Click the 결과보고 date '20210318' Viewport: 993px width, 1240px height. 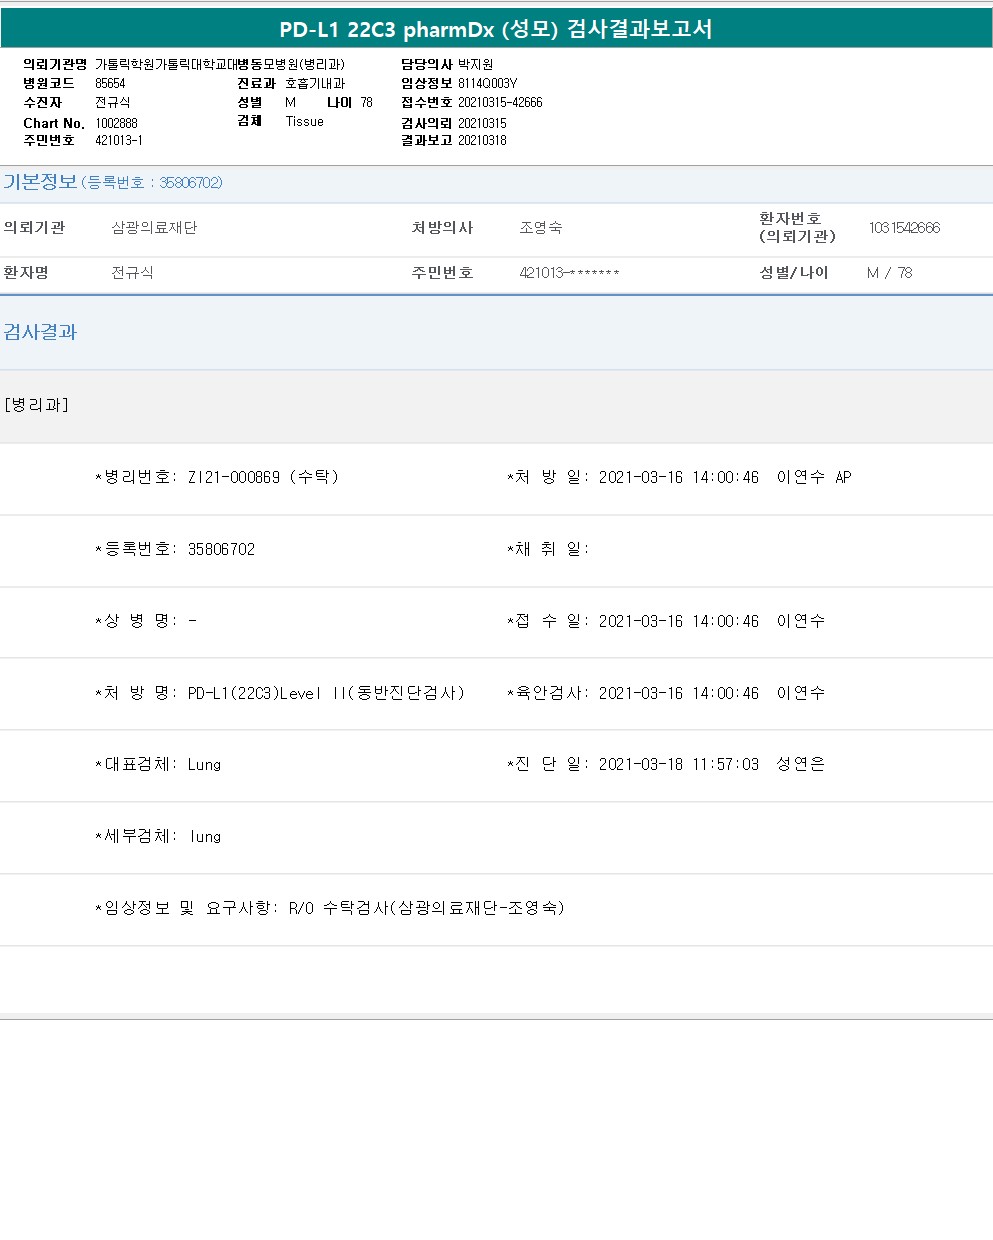click(482, 141)
